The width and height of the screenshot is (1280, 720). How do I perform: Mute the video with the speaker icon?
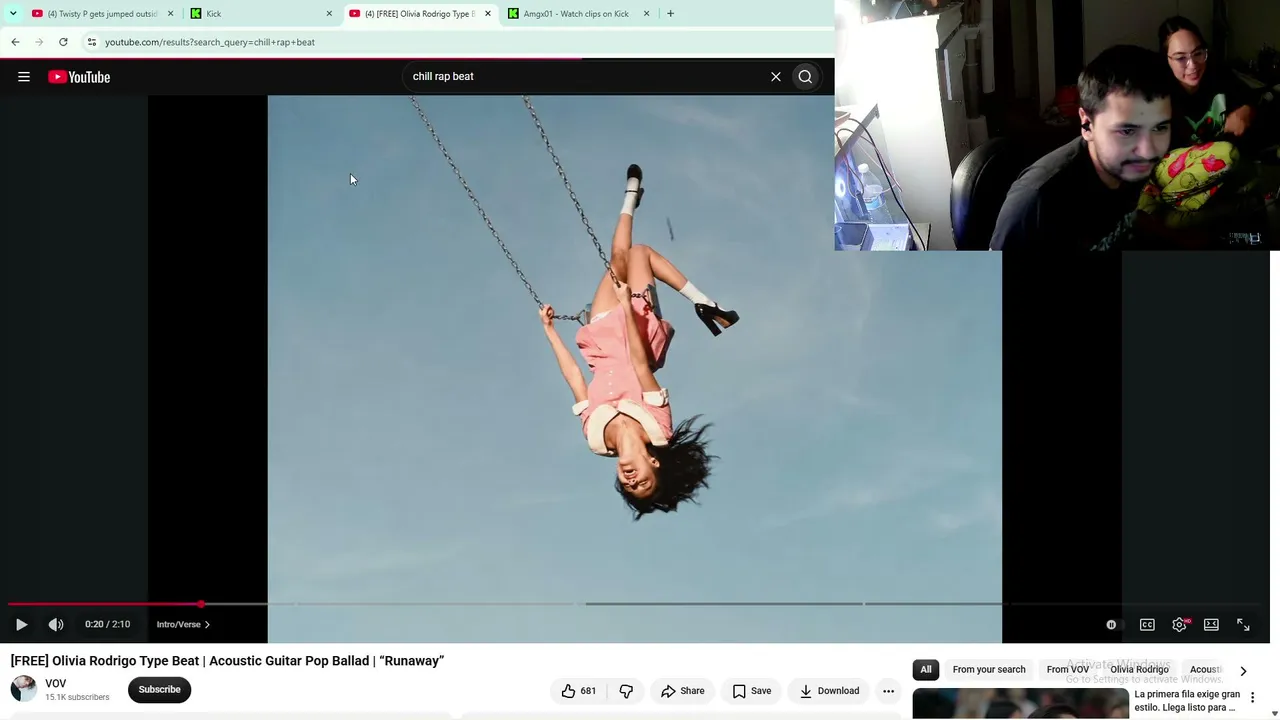pyautogui.click(x=56, y=624)
